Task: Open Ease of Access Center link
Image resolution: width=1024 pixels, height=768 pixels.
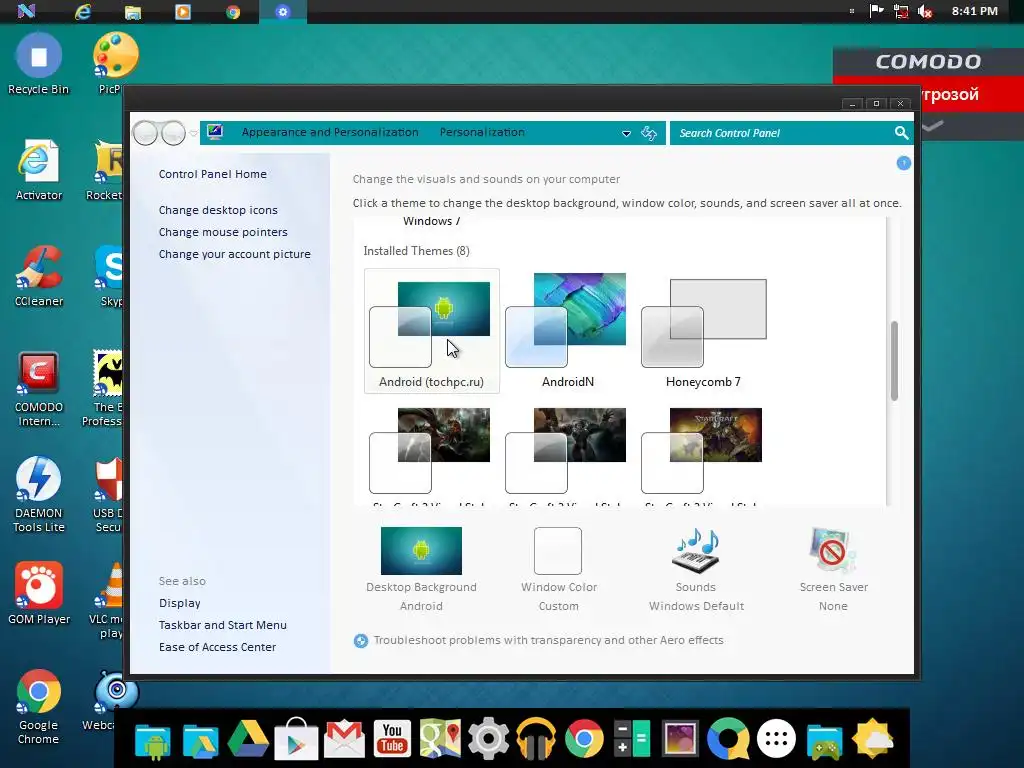Action: (x=217, y=647)
